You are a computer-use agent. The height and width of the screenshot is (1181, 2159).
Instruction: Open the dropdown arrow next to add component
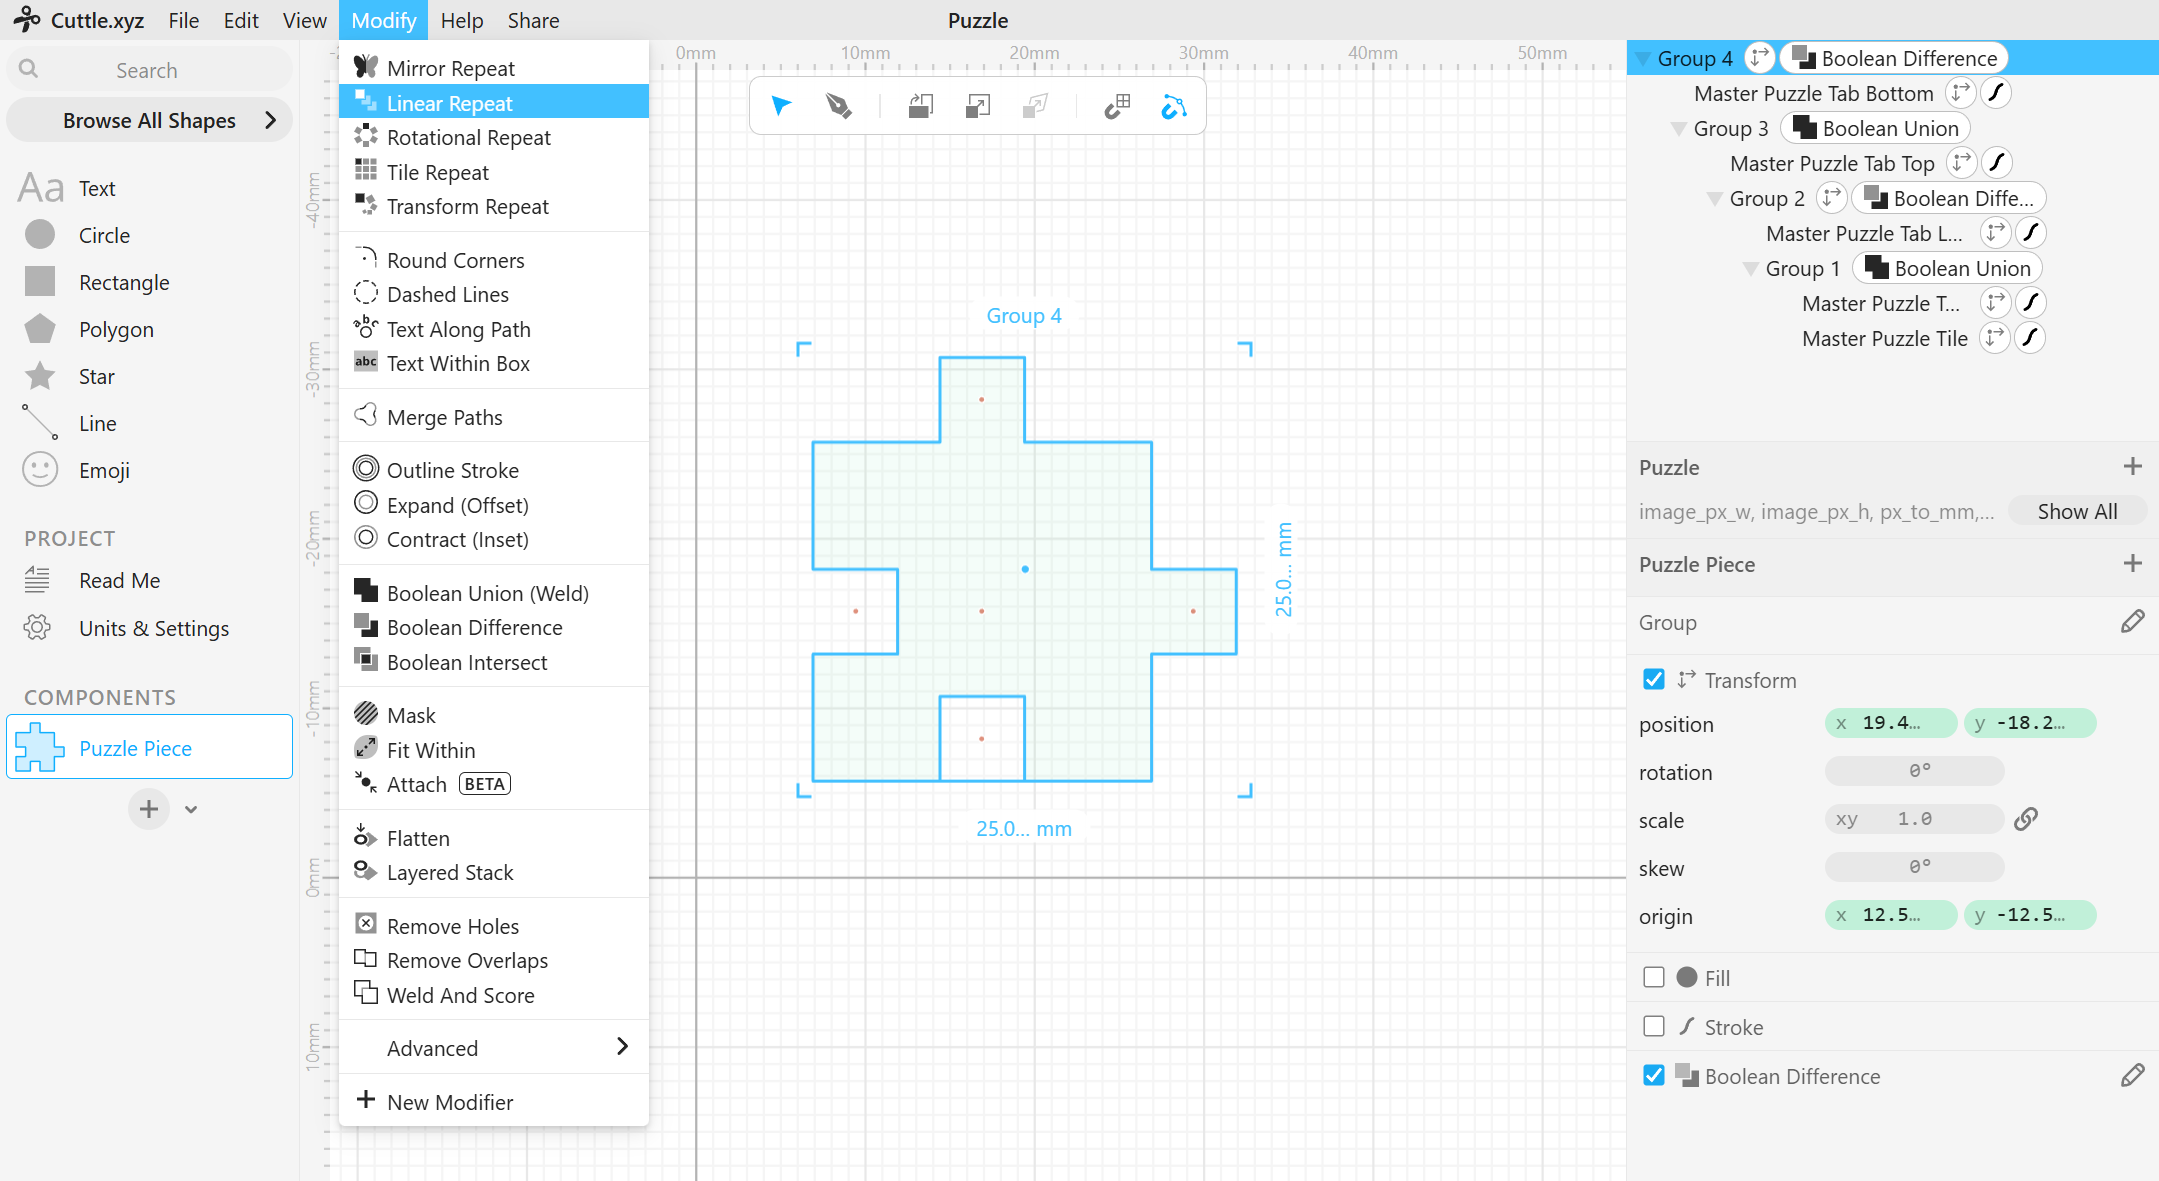pos(191,809)
